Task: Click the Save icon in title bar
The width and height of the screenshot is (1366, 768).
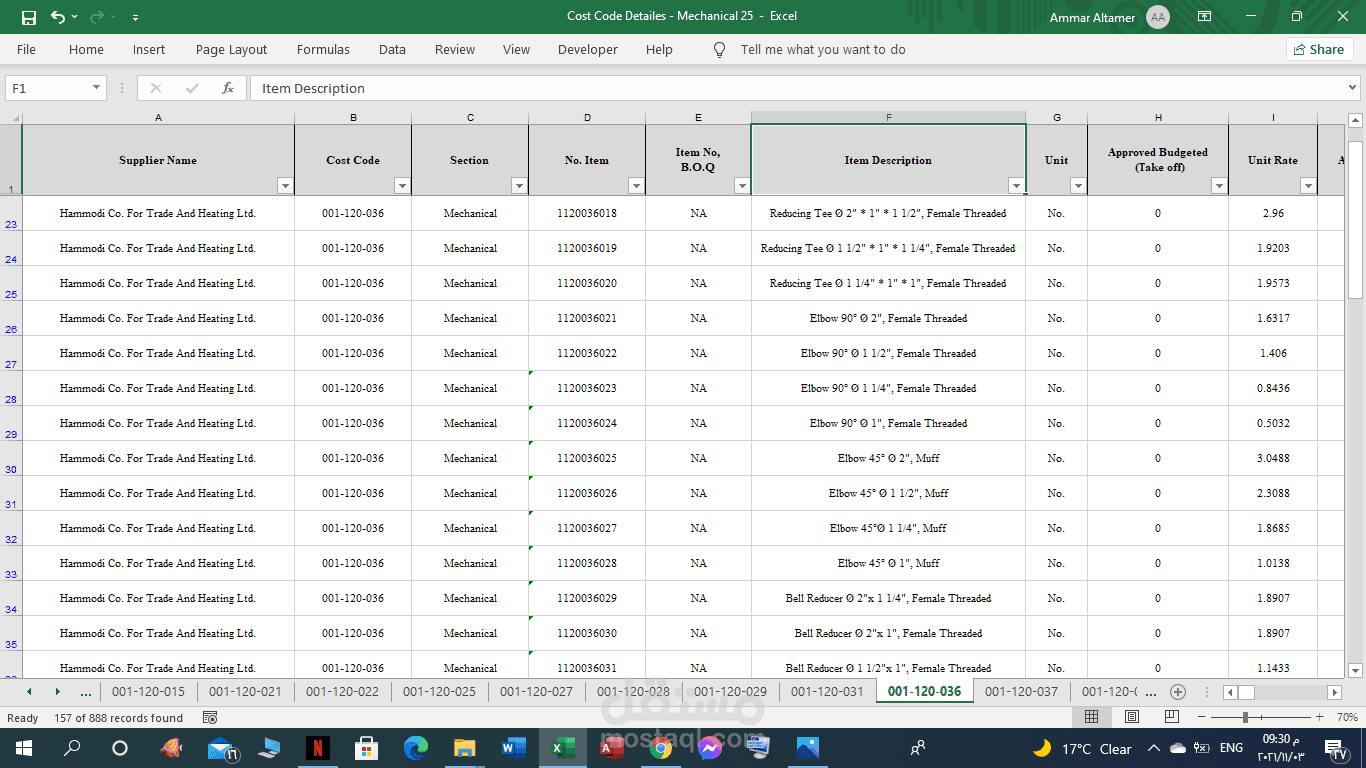Action: click(x=29, y=17)
